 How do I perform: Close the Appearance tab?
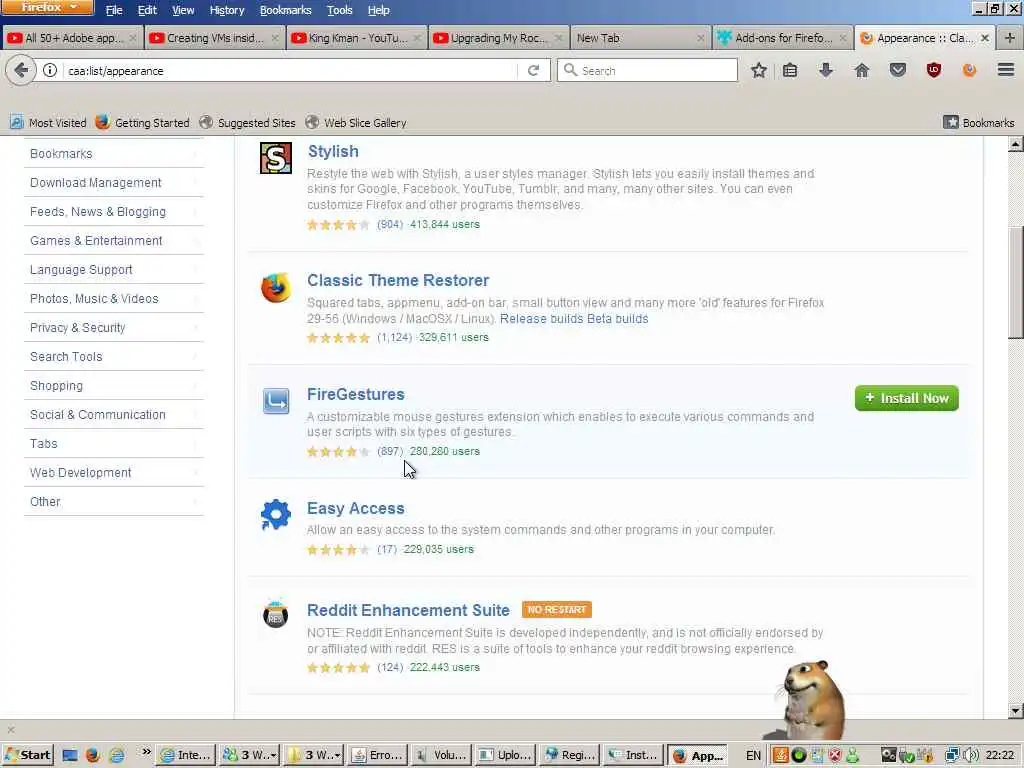click(985, 38)
